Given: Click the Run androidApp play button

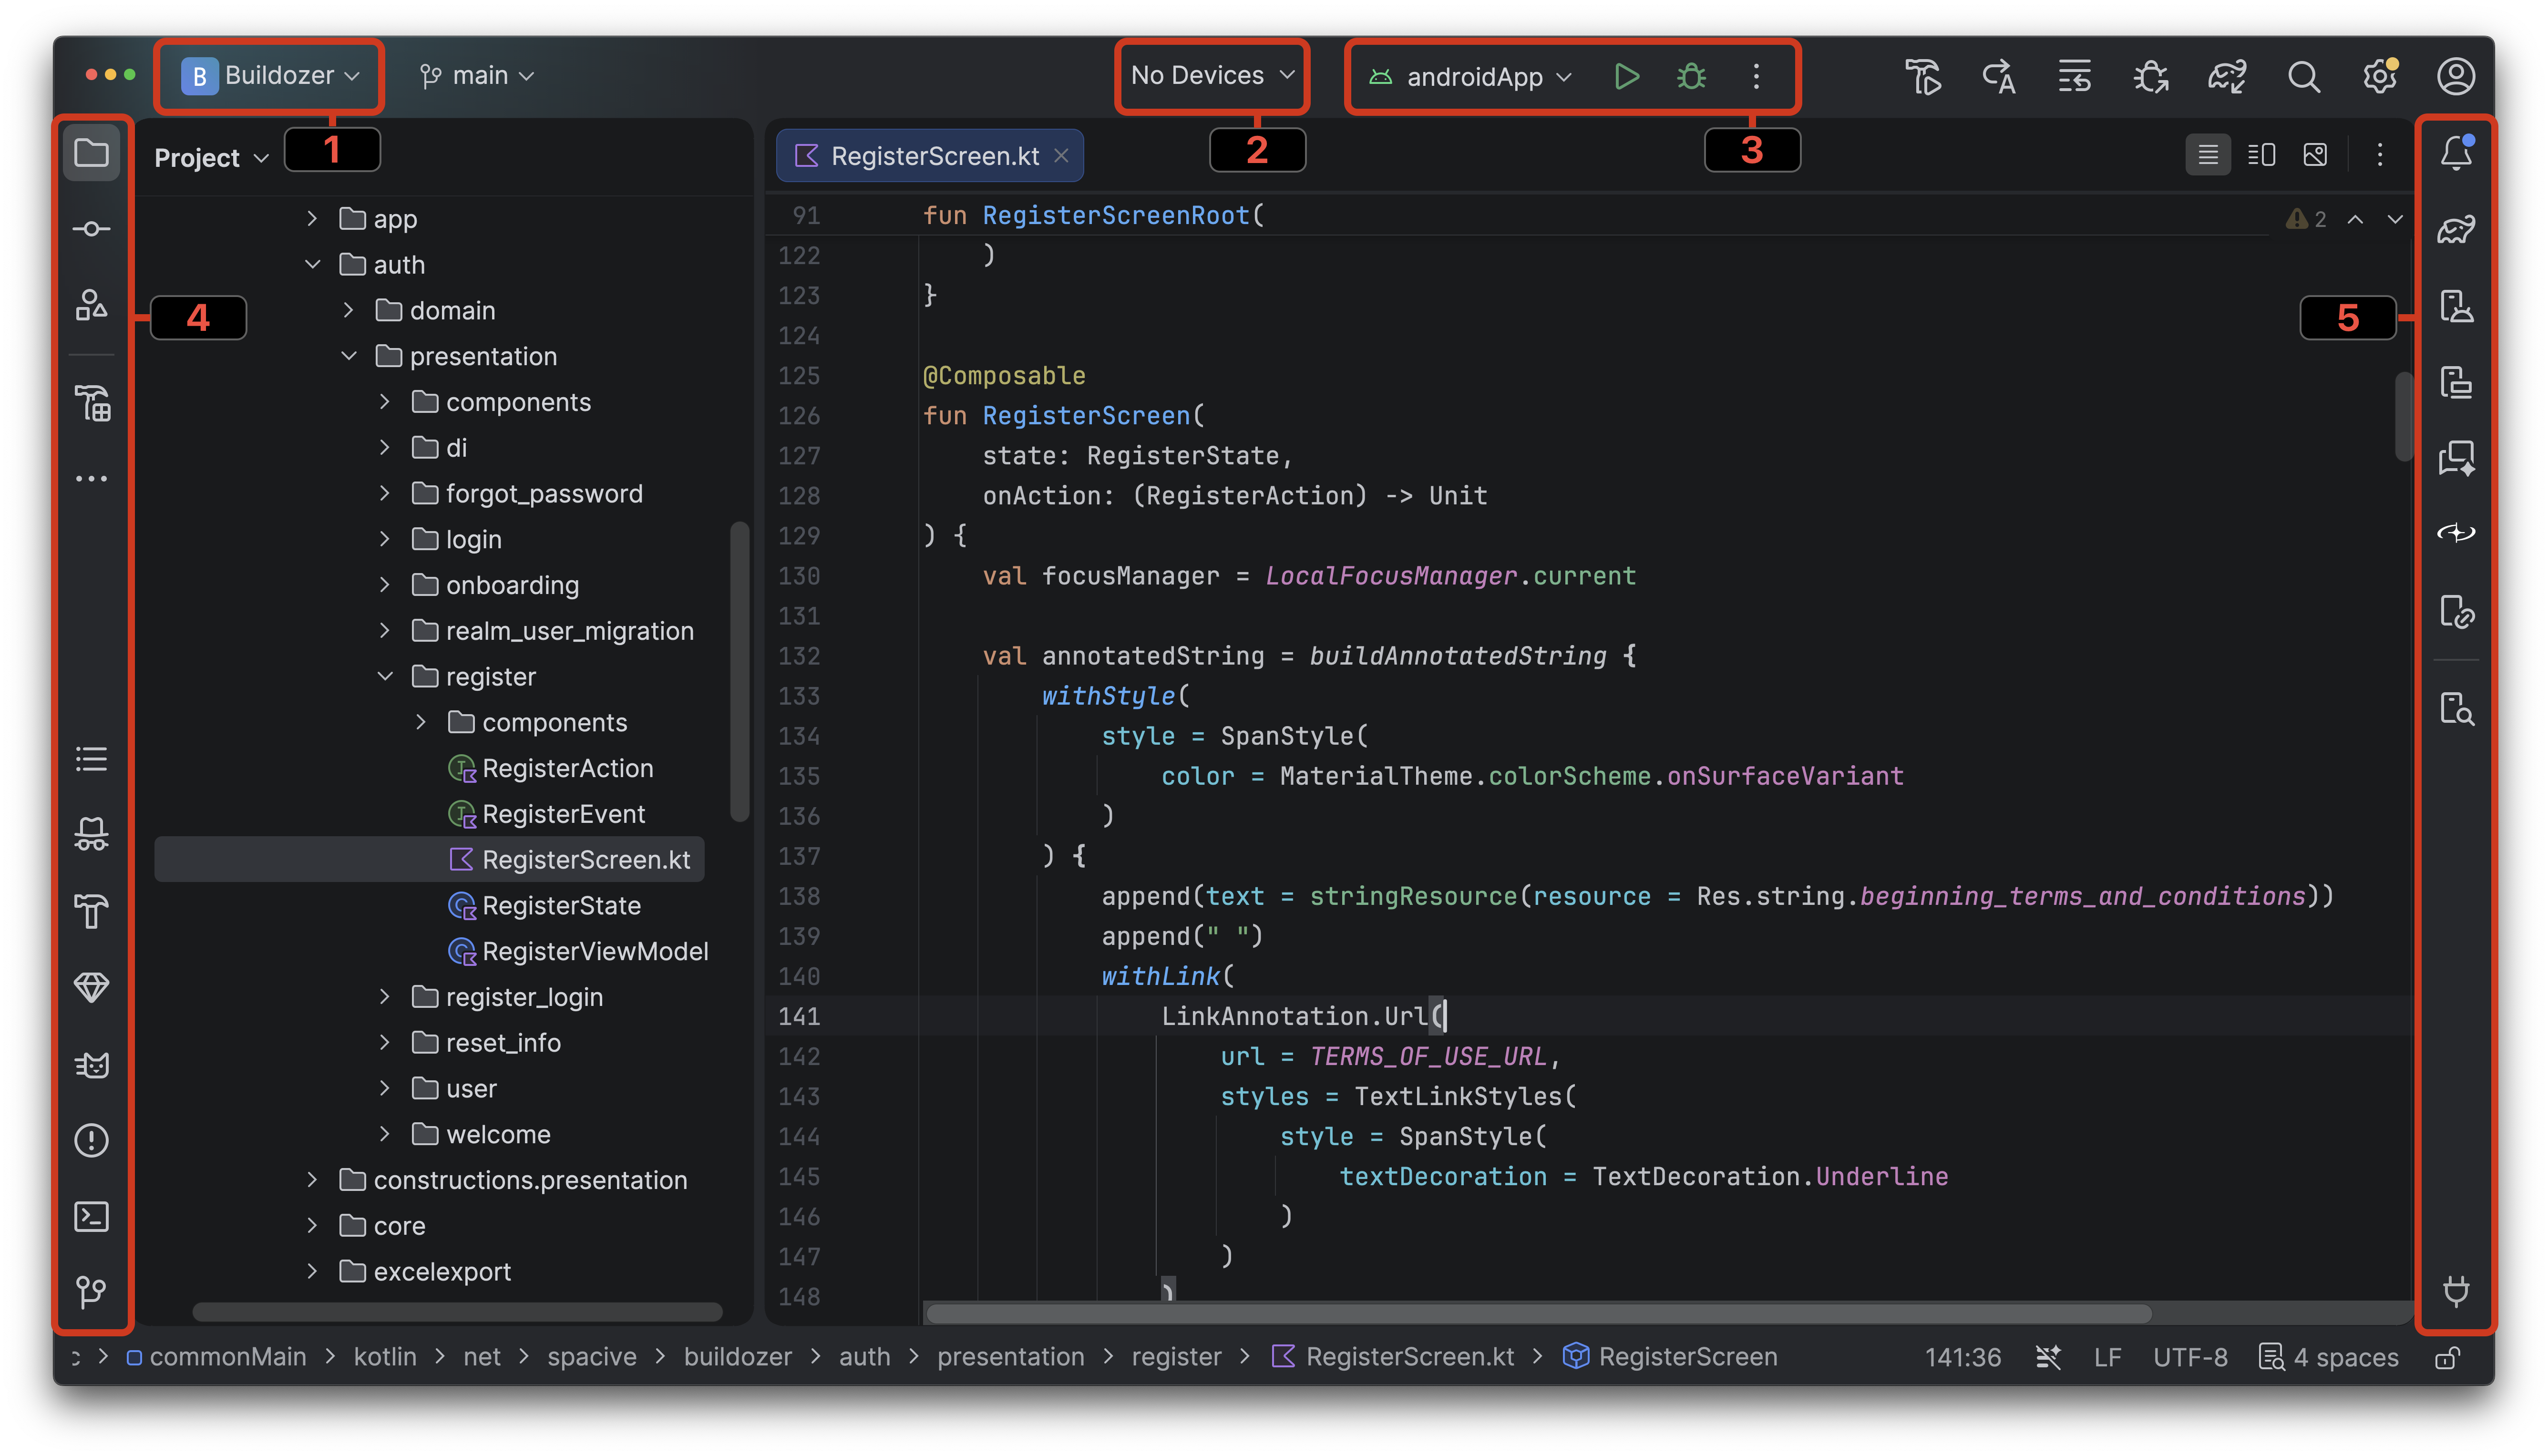Looking at the screenshot, I should [1626, 77].
